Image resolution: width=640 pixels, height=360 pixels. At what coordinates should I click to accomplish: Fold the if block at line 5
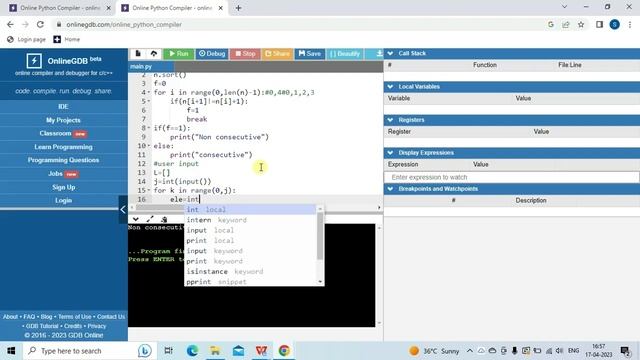(149, 101)
